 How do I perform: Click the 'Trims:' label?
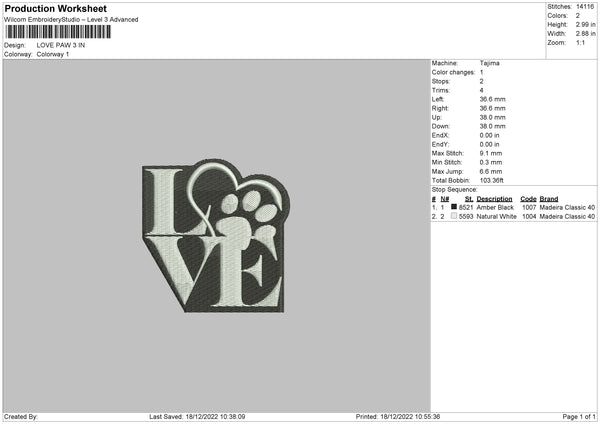click(x=440, y=91)
